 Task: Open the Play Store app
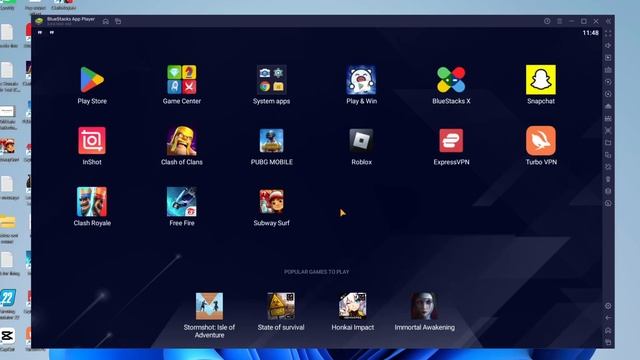(x=92, y=80)
